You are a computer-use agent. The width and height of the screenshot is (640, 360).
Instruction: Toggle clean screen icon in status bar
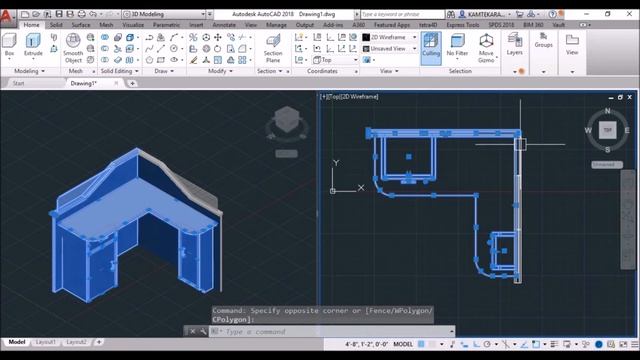coord(623,344)
